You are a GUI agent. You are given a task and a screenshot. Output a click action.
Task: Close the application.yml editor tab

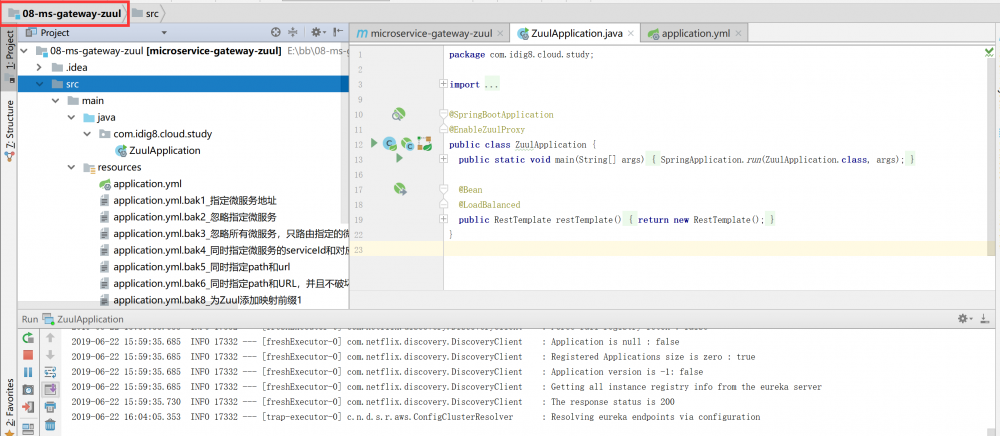738,33
